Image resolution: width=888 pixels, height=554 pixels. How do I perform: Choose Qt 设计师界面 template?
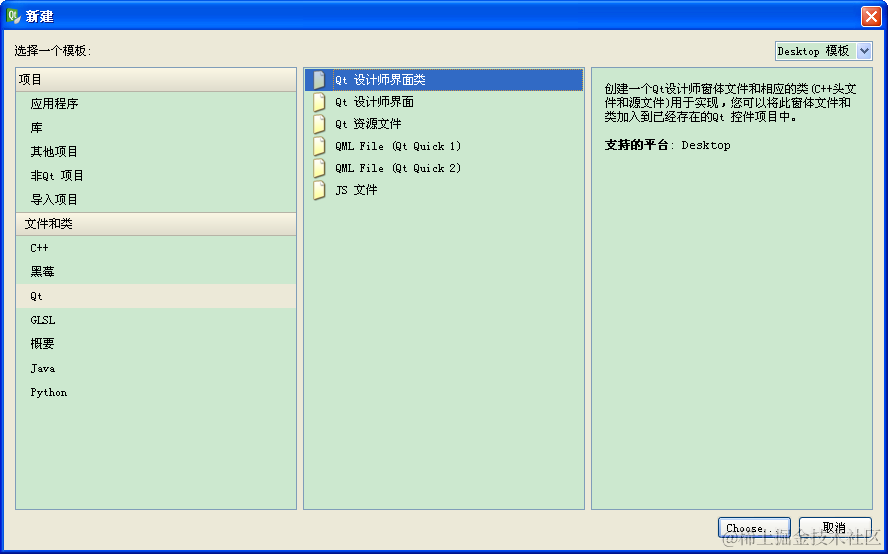(444, 102)
